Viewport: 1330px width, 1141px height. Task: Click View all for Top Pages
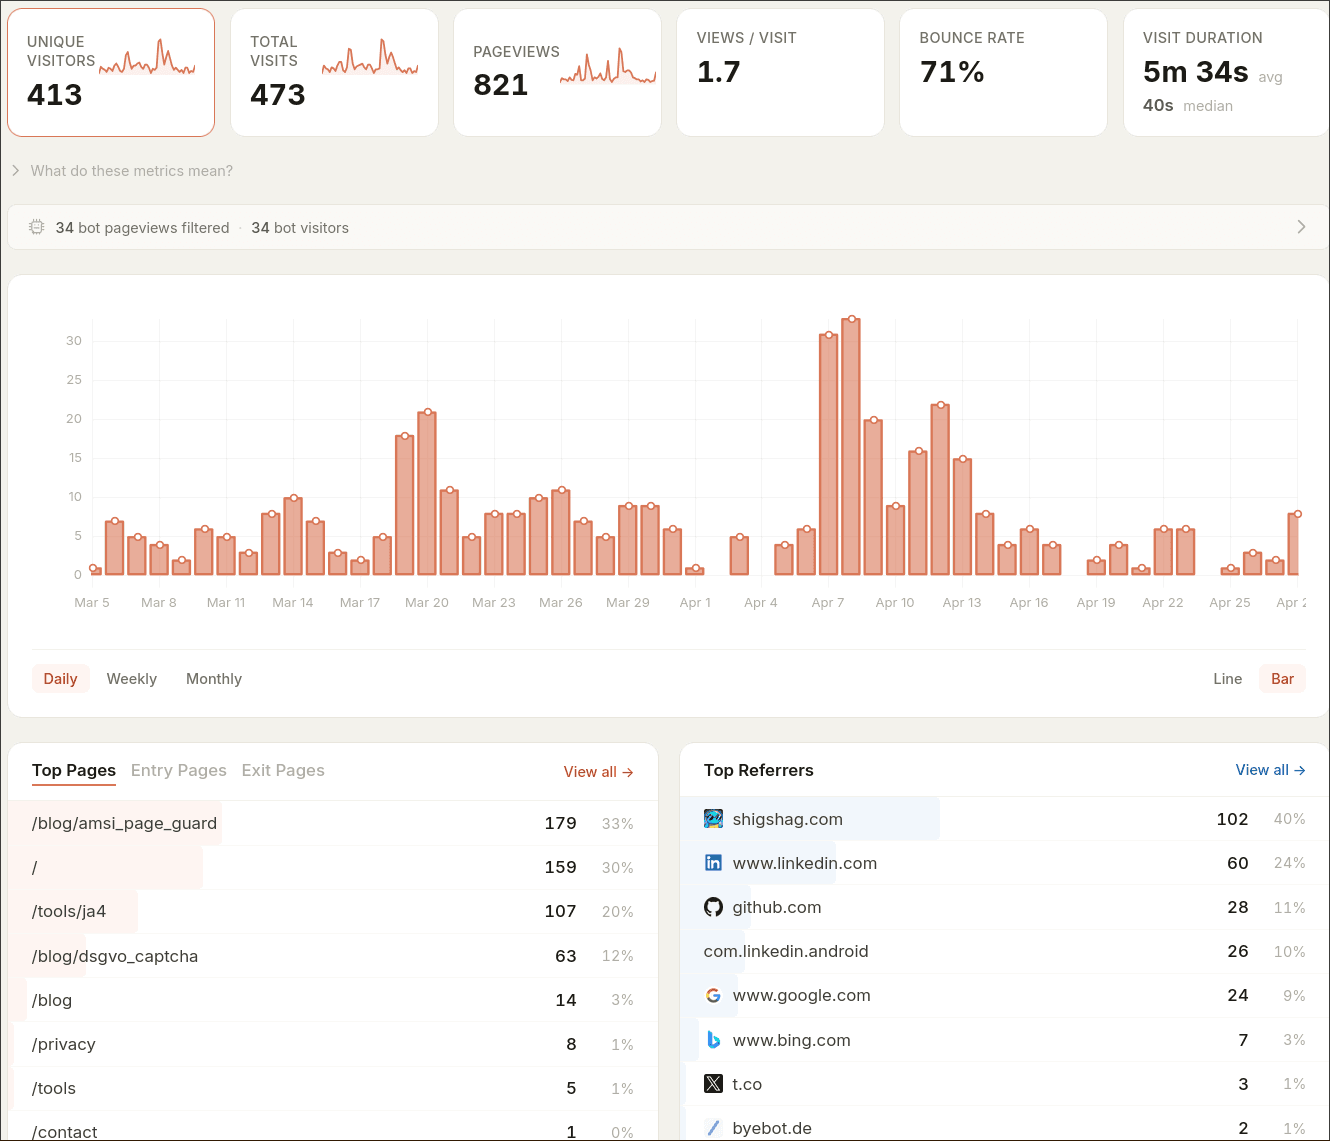598,772
